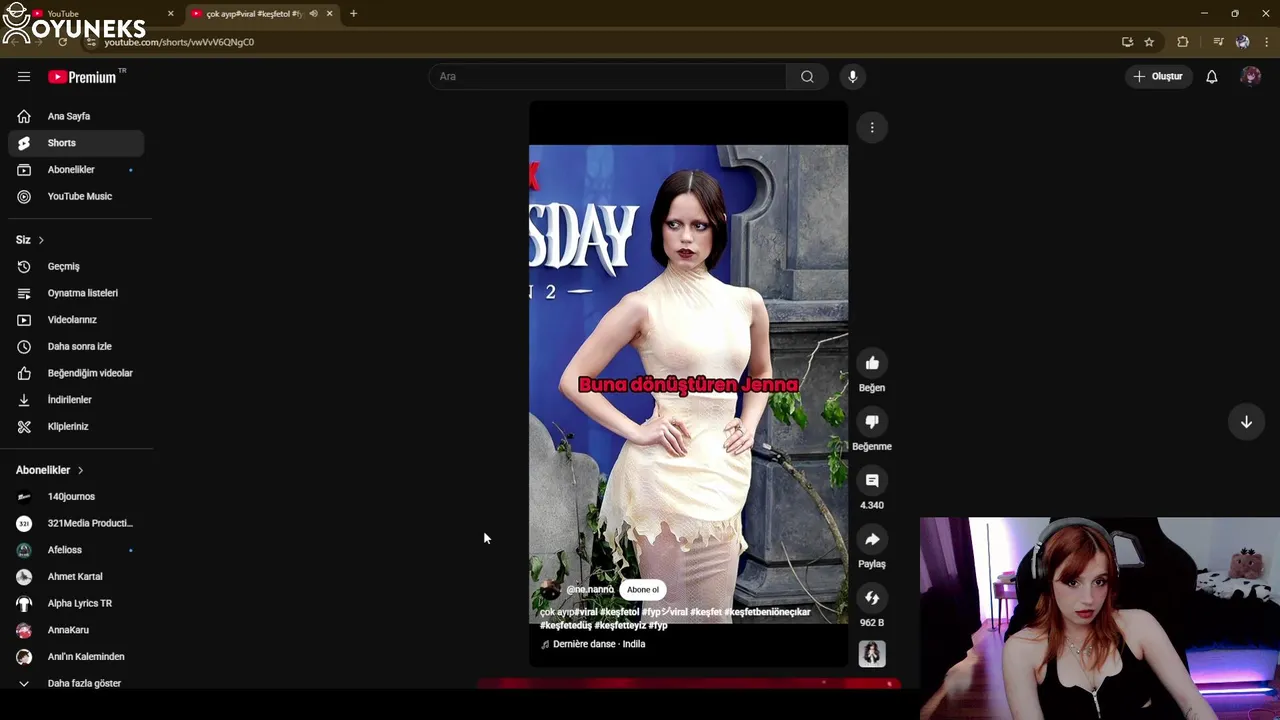1280x720 pixels.
Task: Open the Afelioss channel
Action: coord(76,550)
